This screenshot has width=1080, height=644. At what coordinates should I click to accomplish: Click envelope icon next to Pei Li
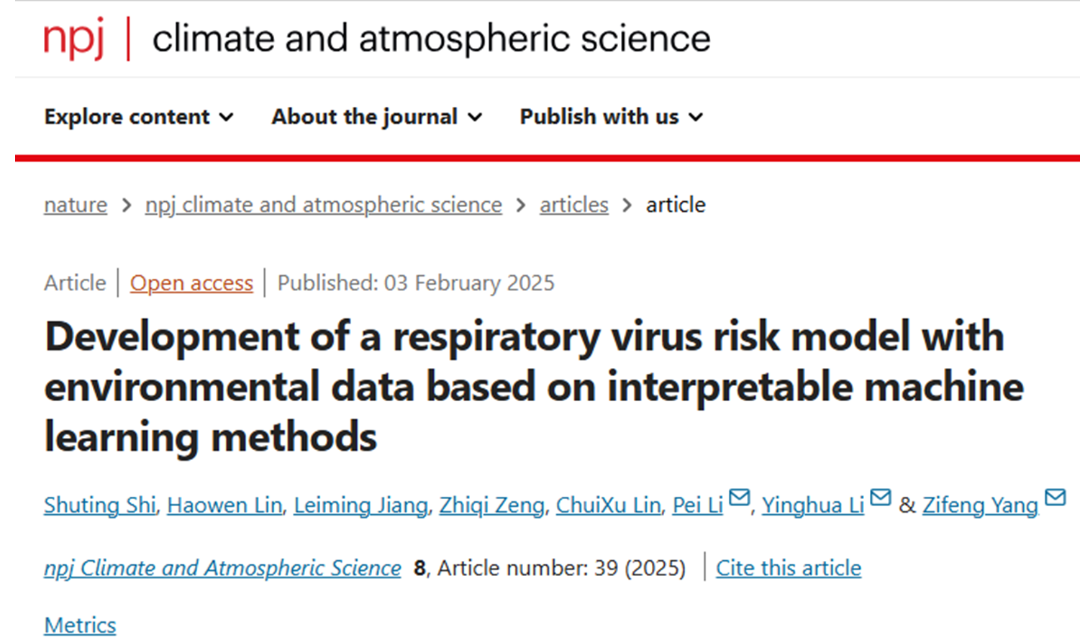click(739, 499)
